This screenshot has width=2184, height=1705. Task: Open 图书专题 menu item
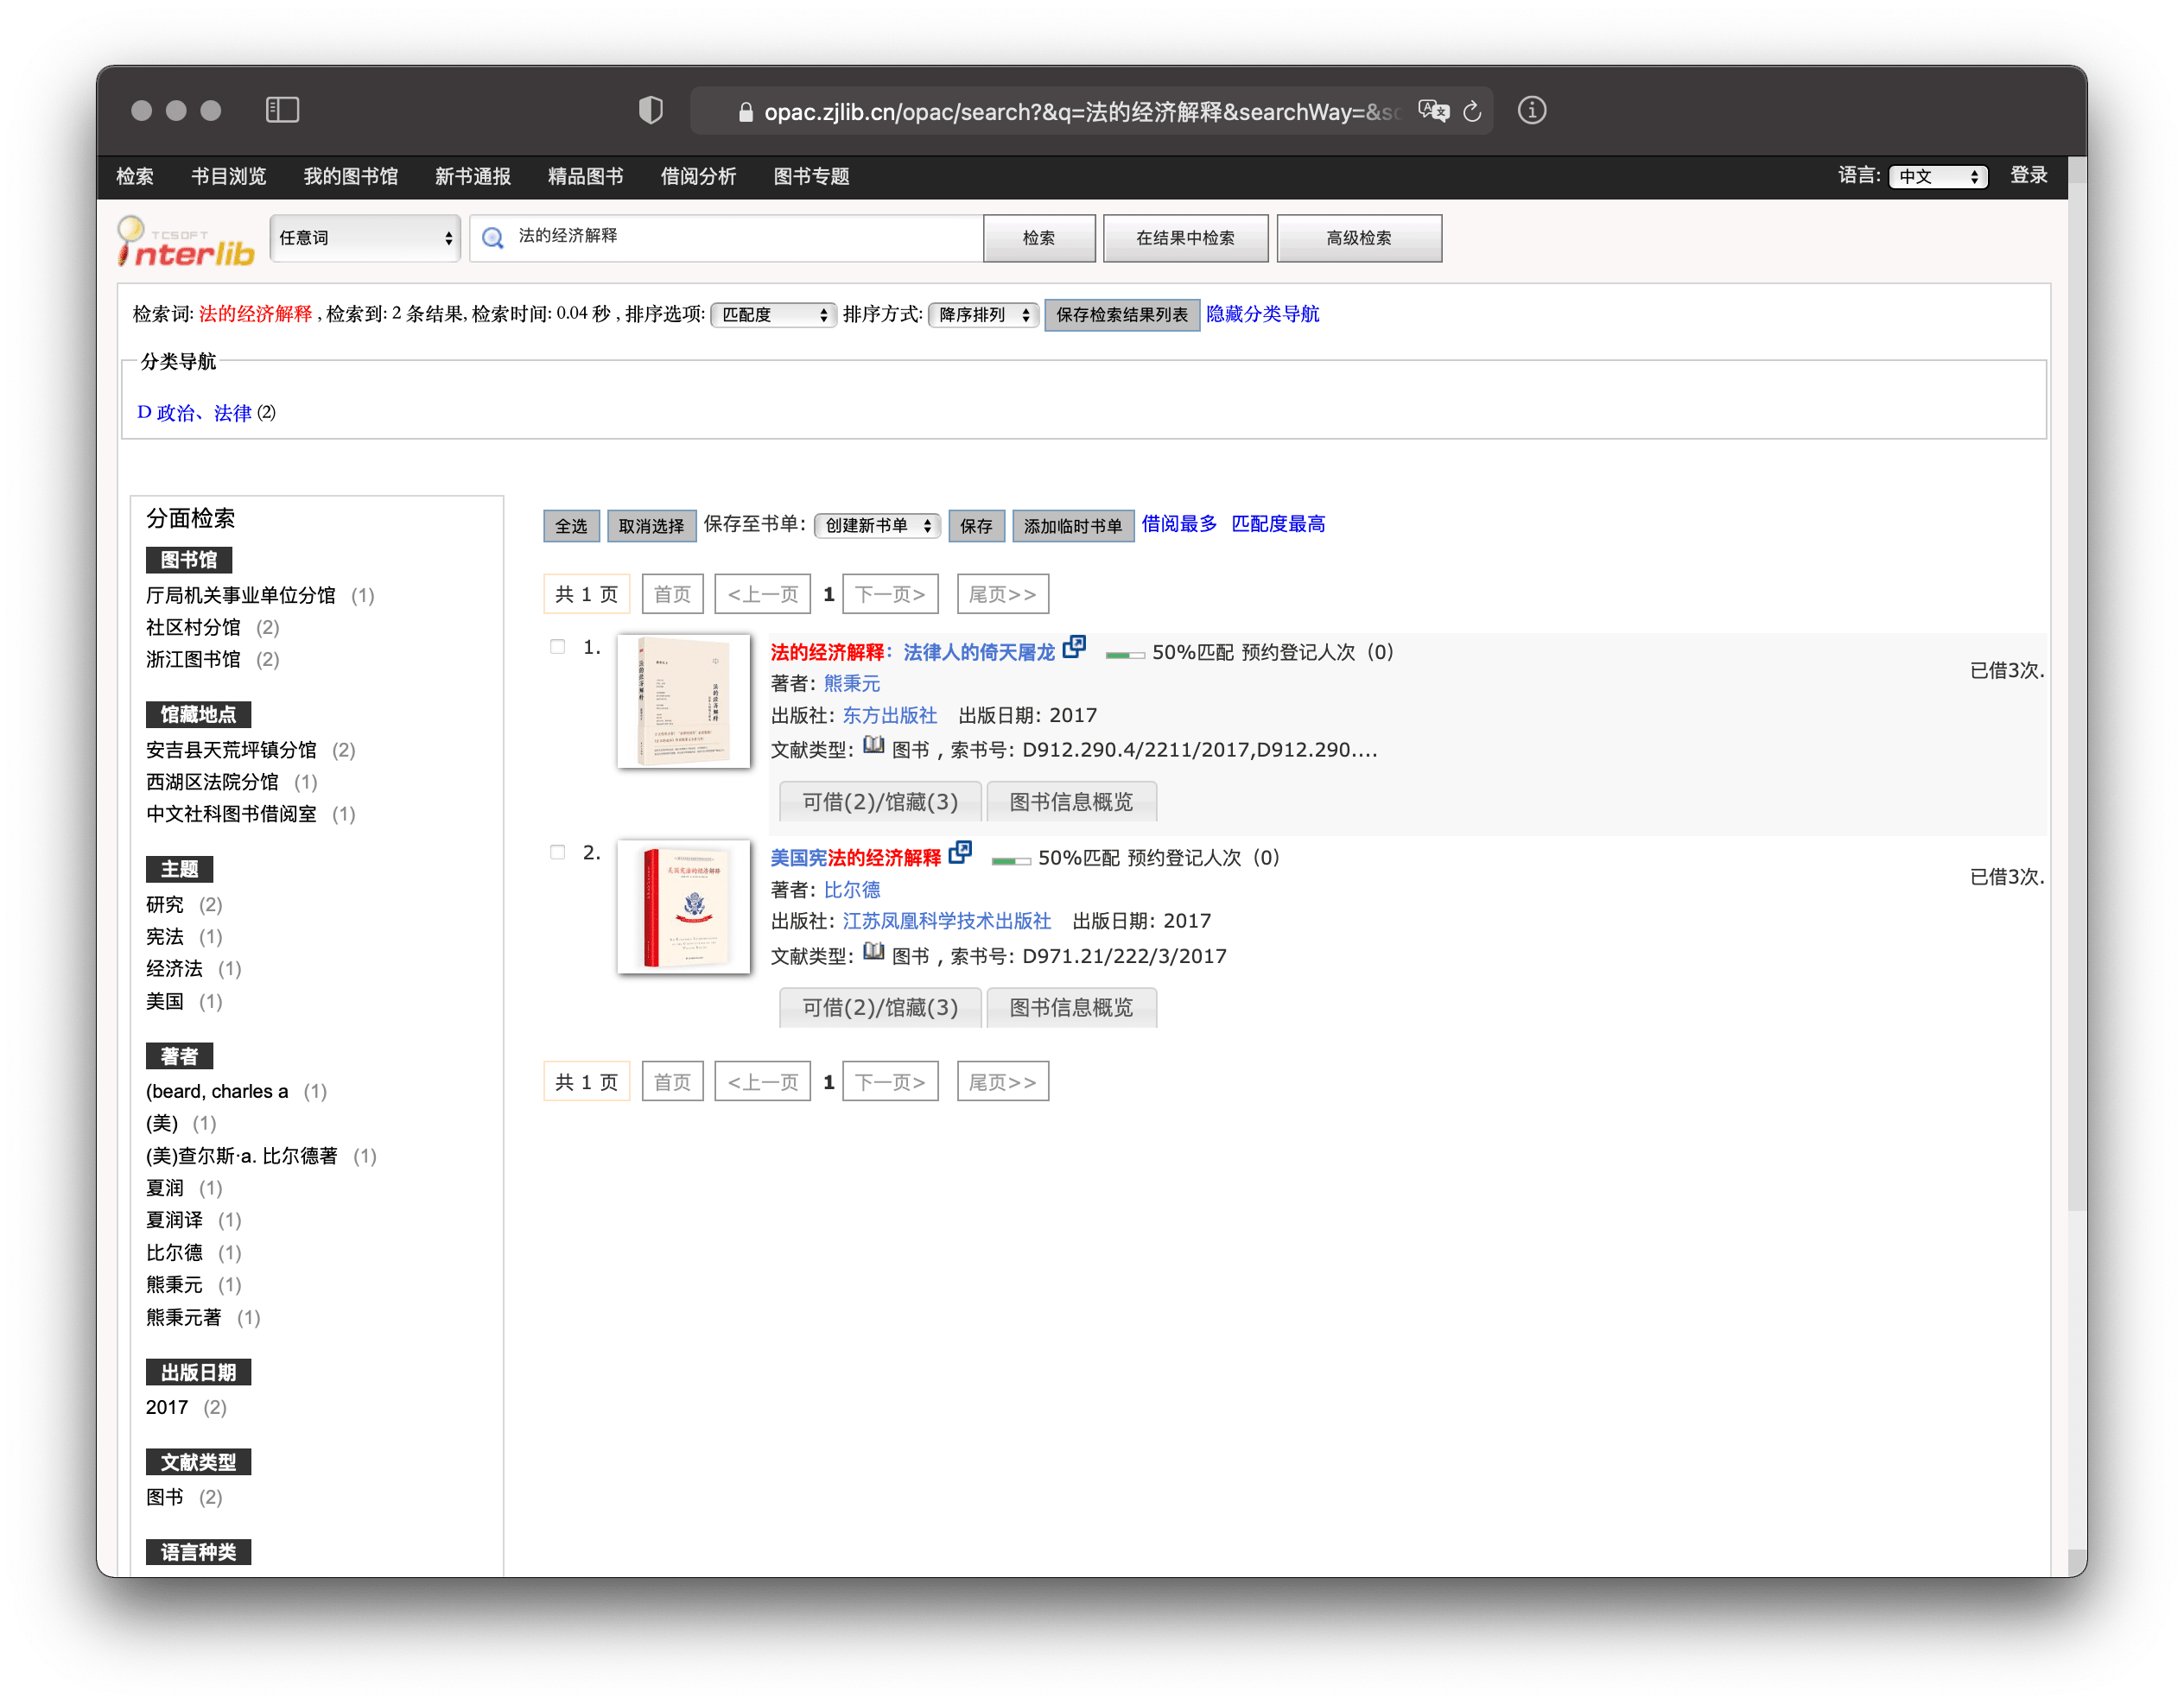pos(811,177)
